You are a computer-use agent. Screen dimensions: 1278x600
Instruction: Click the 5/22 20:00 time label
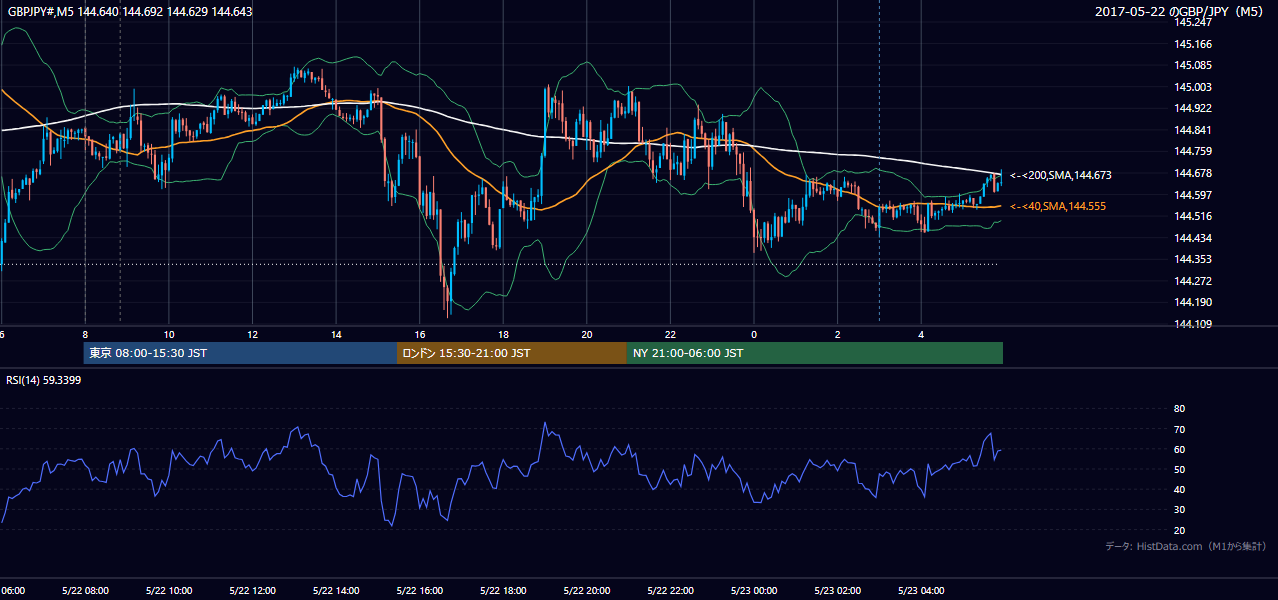[x=587, y=590]
